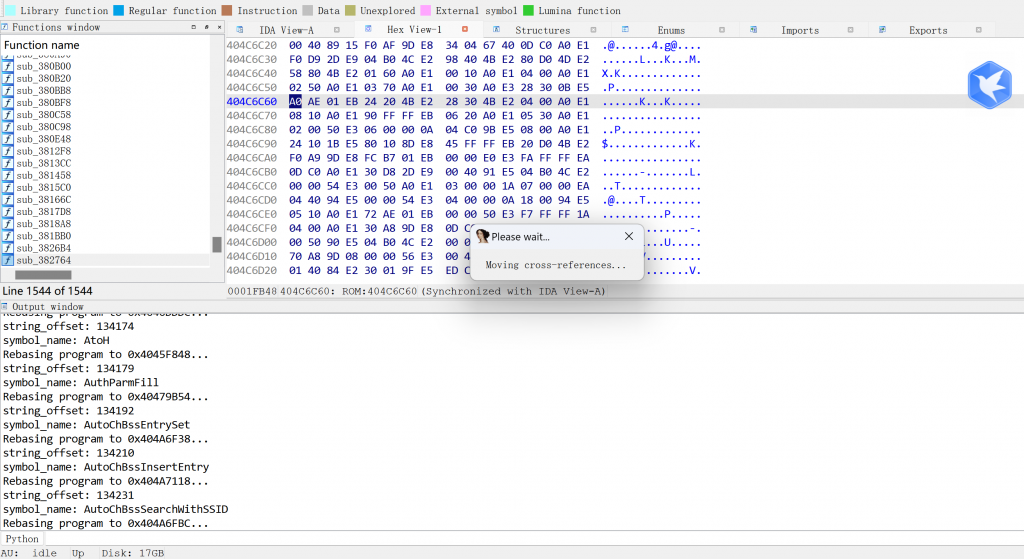1024x559 pixels.
Task: Select sub_380B00 in the functions list
Action: point(43,66)
